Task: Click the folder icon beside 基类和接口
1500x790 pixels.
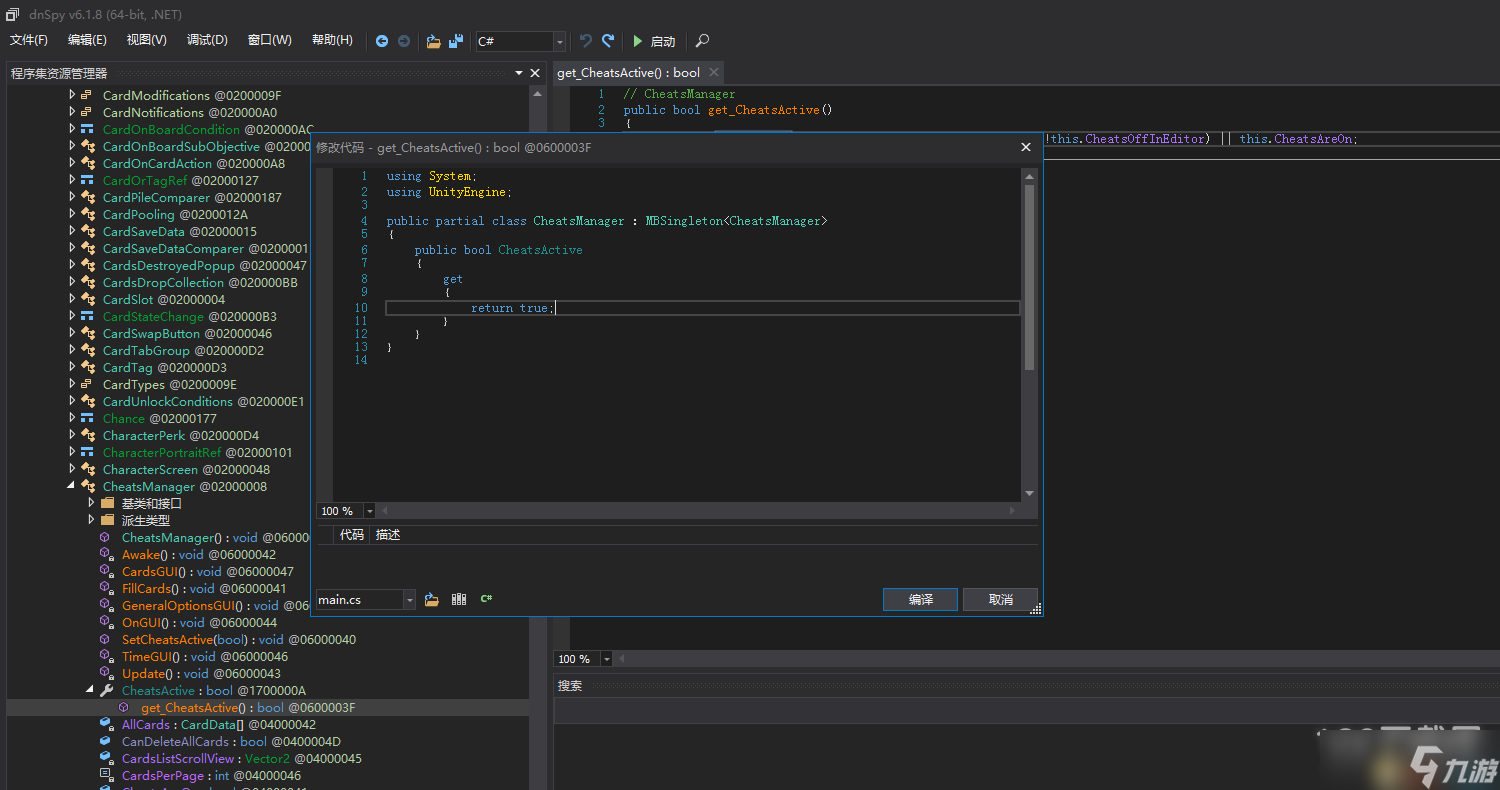Action: point(107,503)
